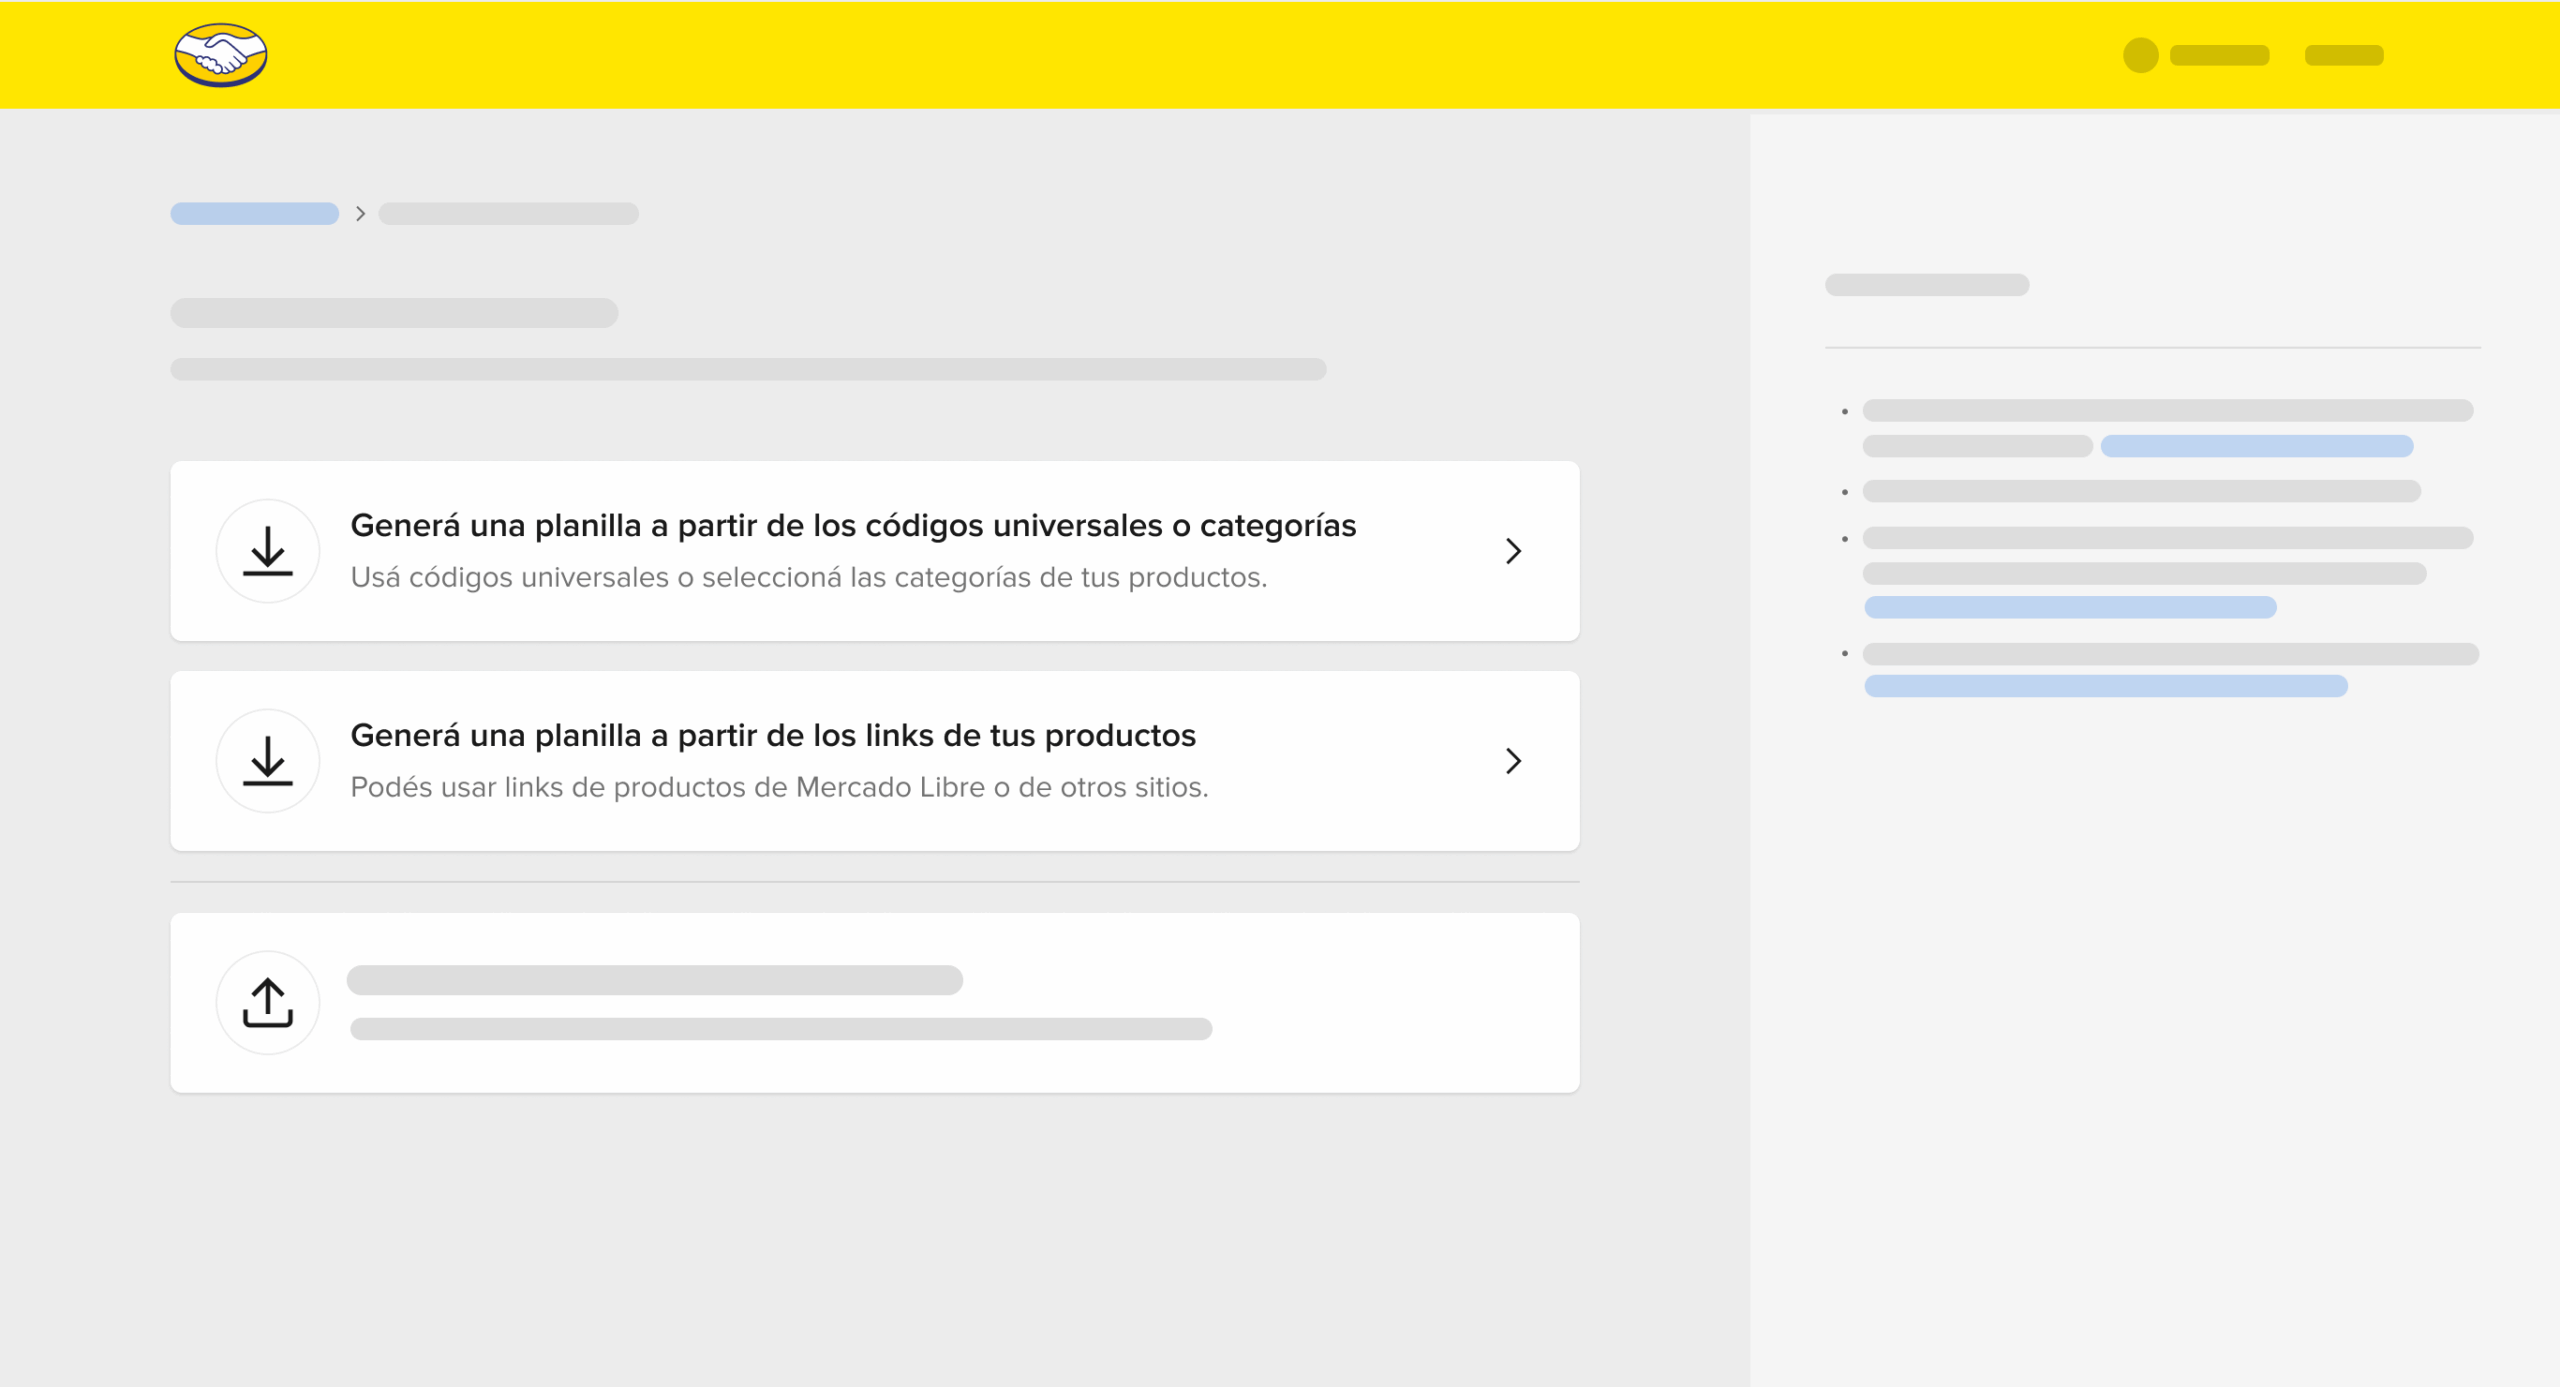This screenshot has height=1387, width=2560.
Task: Select 'Generá una planilla a partir de los links de tus productos'
Action: pyautogui.click(x=773, y=736)
